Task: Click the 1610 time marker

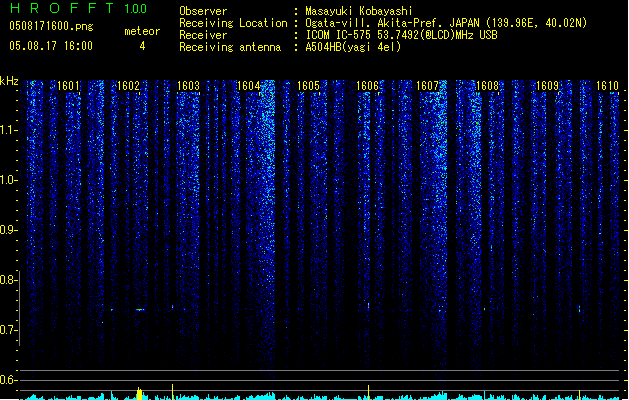Action: tap(607, 86)
